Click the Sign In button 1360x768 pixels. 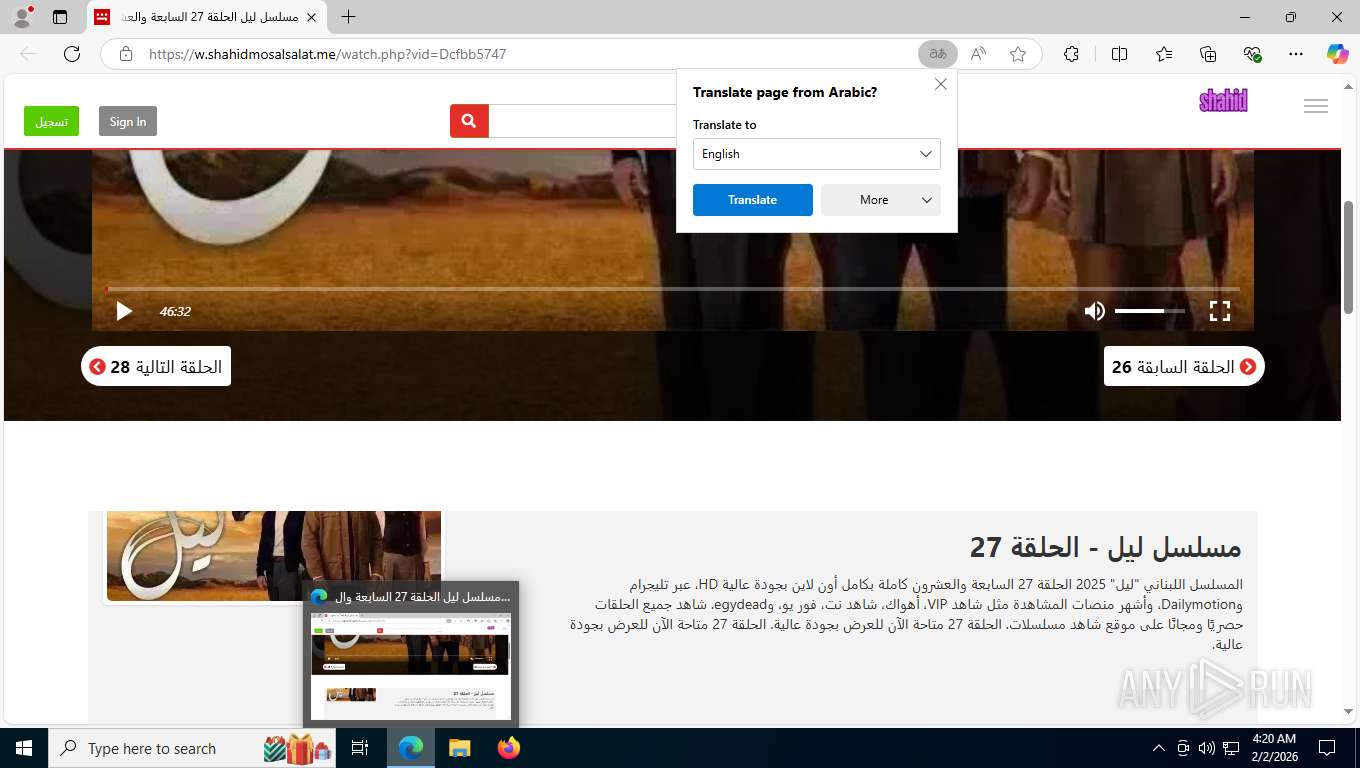pyautogui.click(x=128, y=121)
